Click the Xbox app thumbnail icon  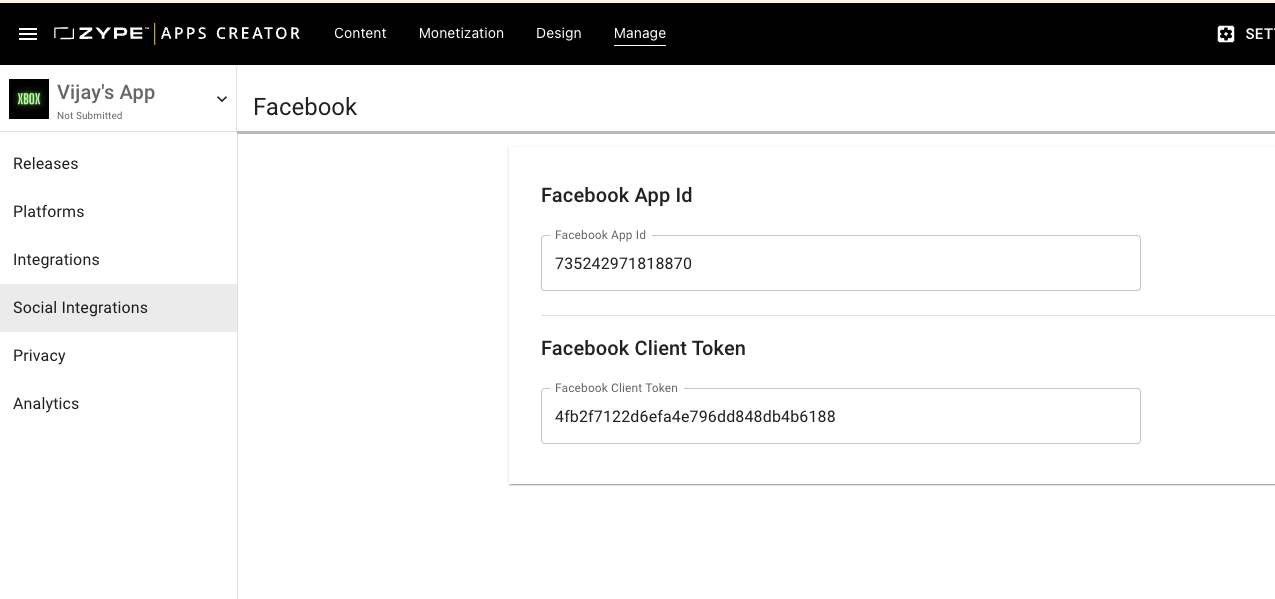[29, 99]
